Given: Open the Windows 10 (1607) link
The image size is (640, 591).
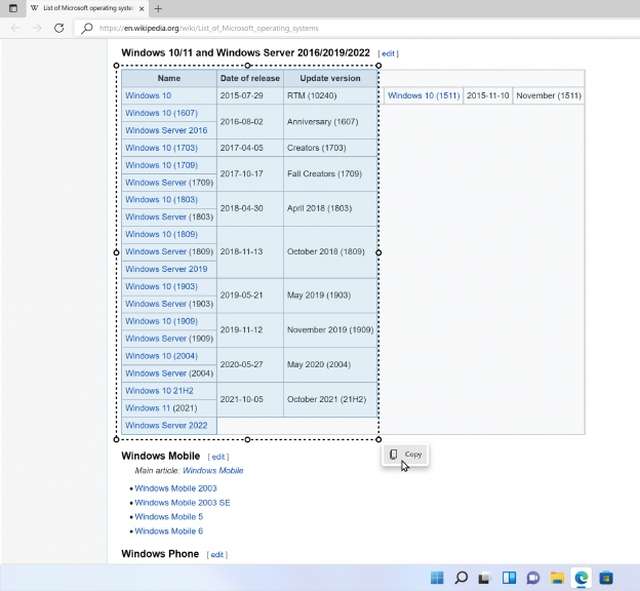Looking at the screenshot, I should pyautogui.click(x=162, y=113).
